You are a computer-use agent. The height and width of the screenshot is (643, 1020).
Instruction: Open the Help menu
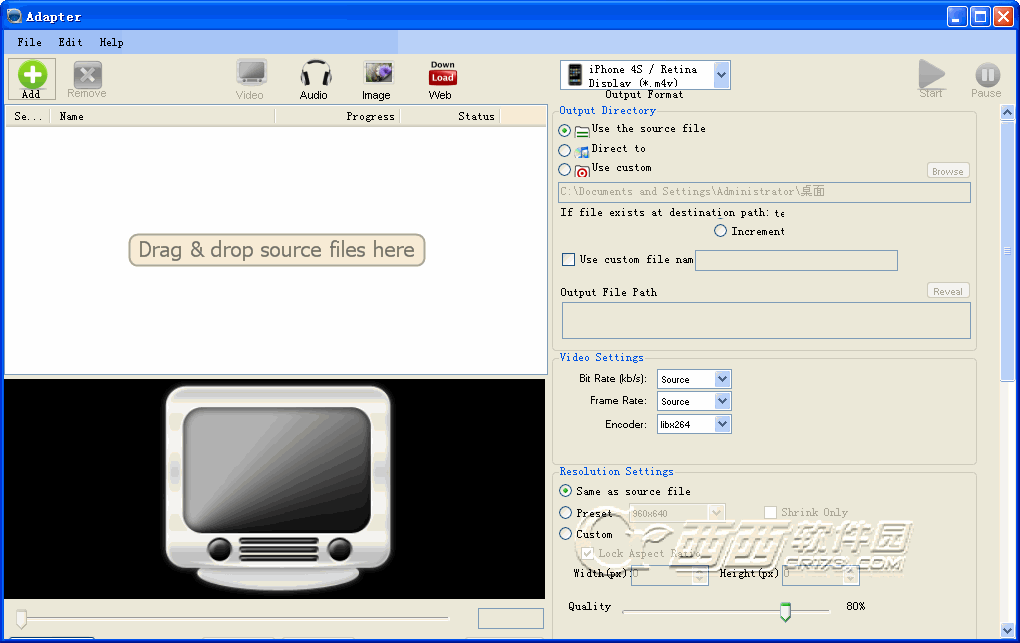click(x=111, y=42)
